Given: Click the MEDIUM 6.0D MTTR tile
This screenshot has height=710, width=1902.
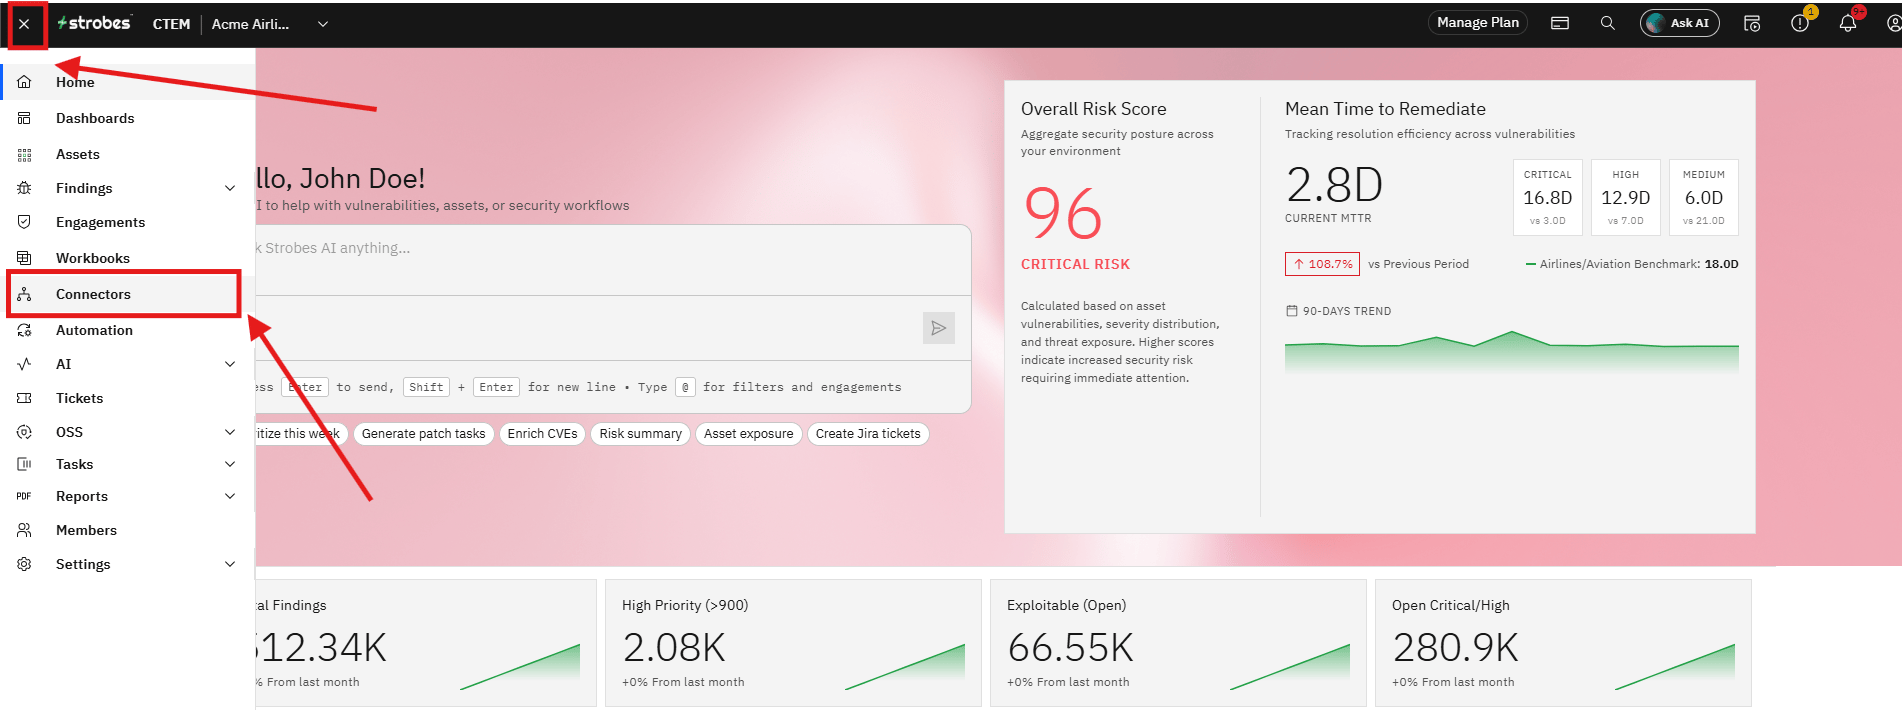Looking at the screenshot, I should coord(1703,198).
